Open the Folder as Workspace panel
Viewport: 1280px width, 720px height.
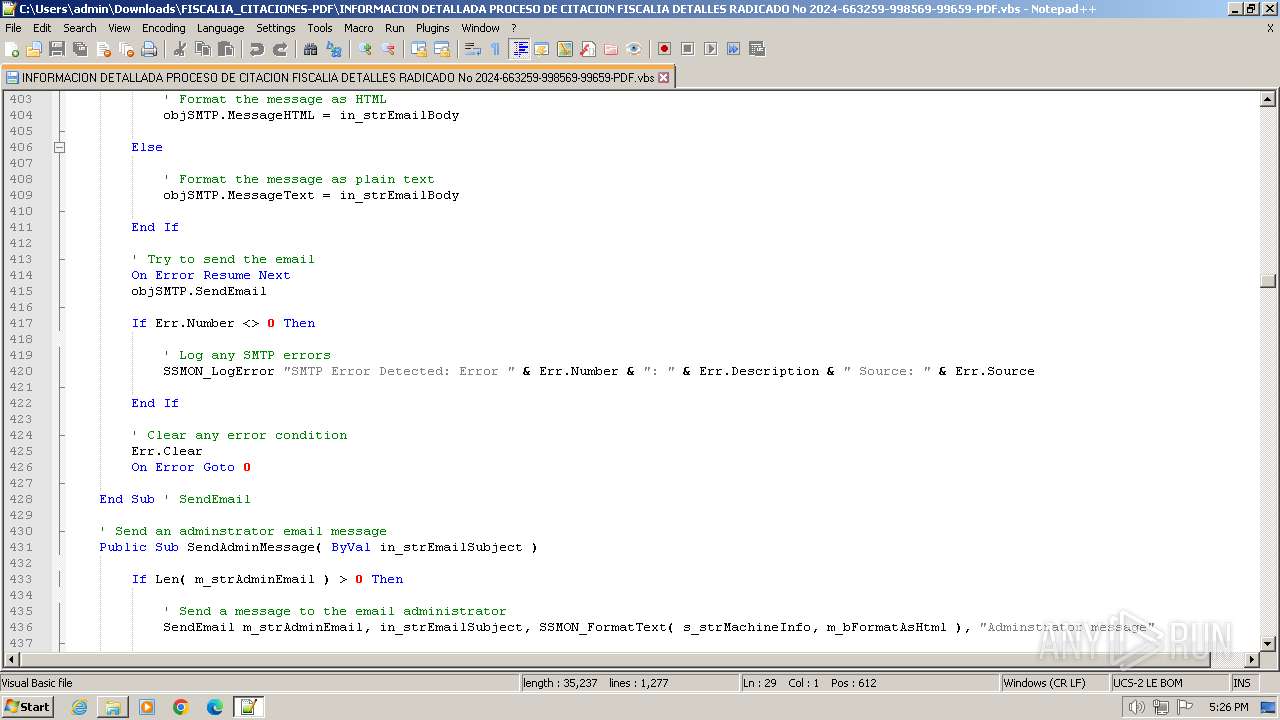(x=611, y=49)
